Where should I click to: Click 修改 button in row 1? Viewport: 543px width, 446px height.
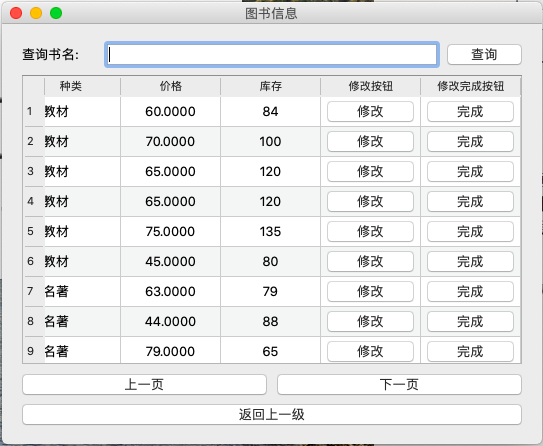coord(370,112)
